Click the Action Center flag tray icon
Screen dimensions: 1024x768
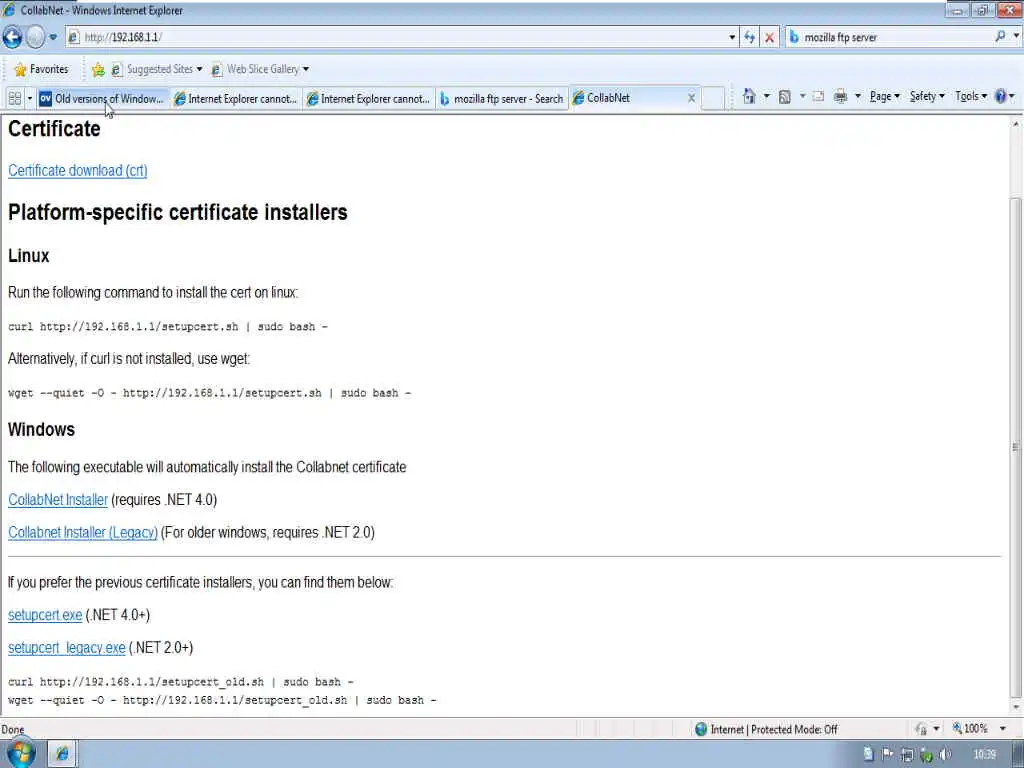pos(888,754)
